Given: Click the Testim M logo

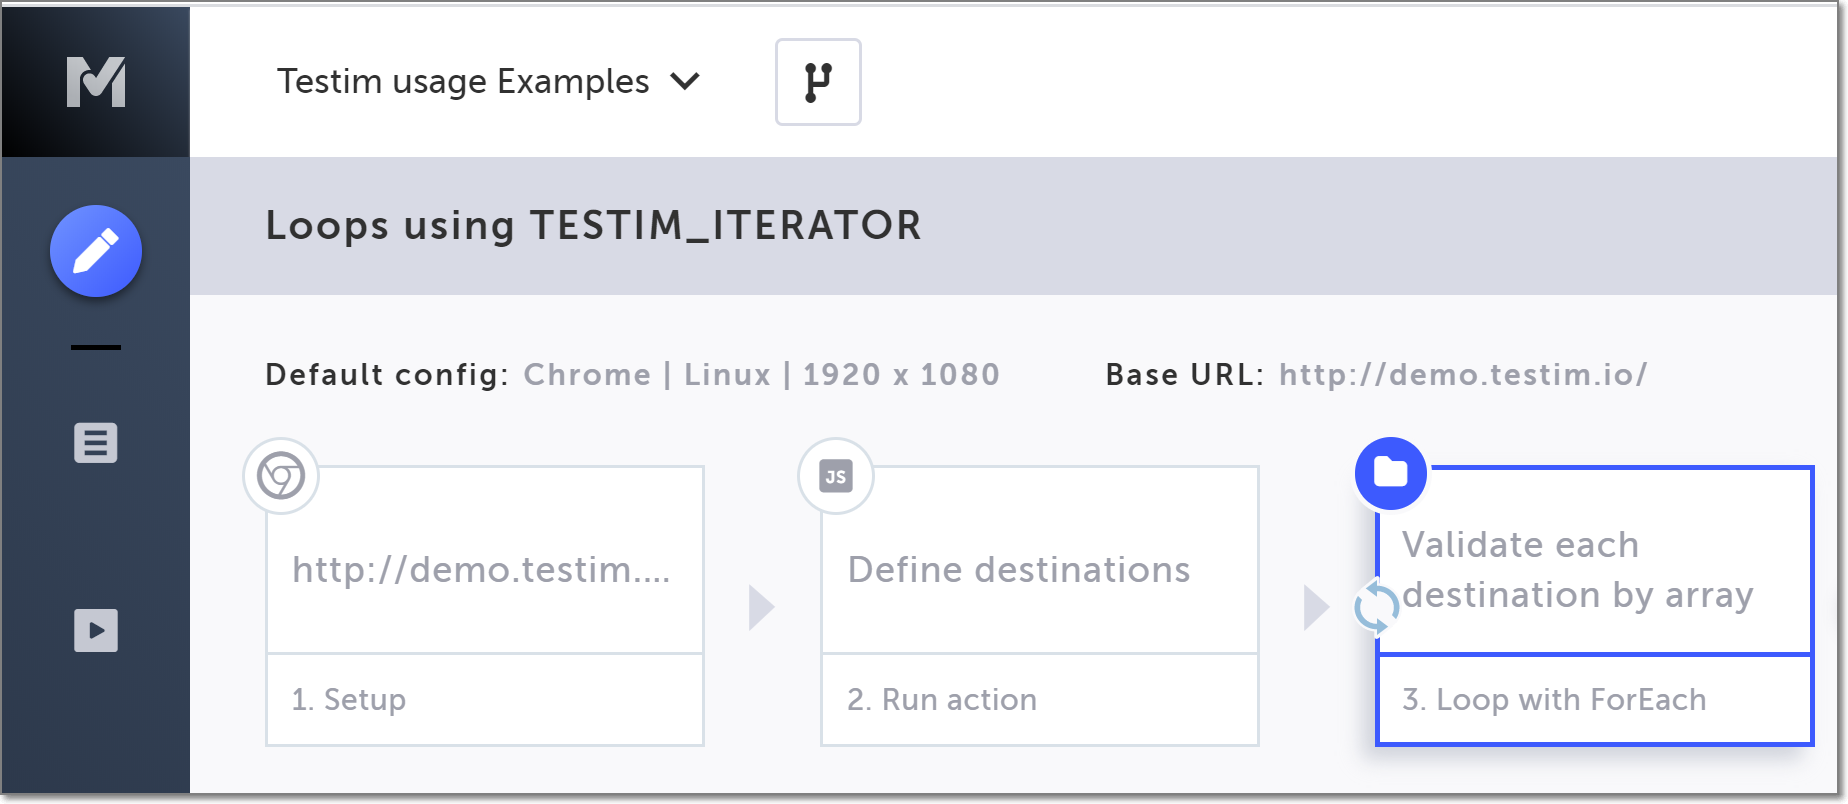Looking at the screenshot, I should [96, 82].
